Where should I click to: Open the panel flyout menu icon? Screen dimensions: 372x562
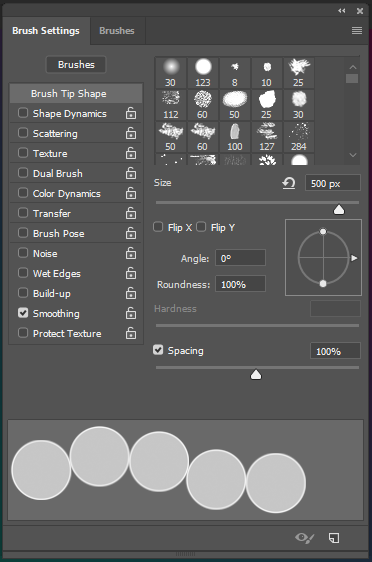357,30
